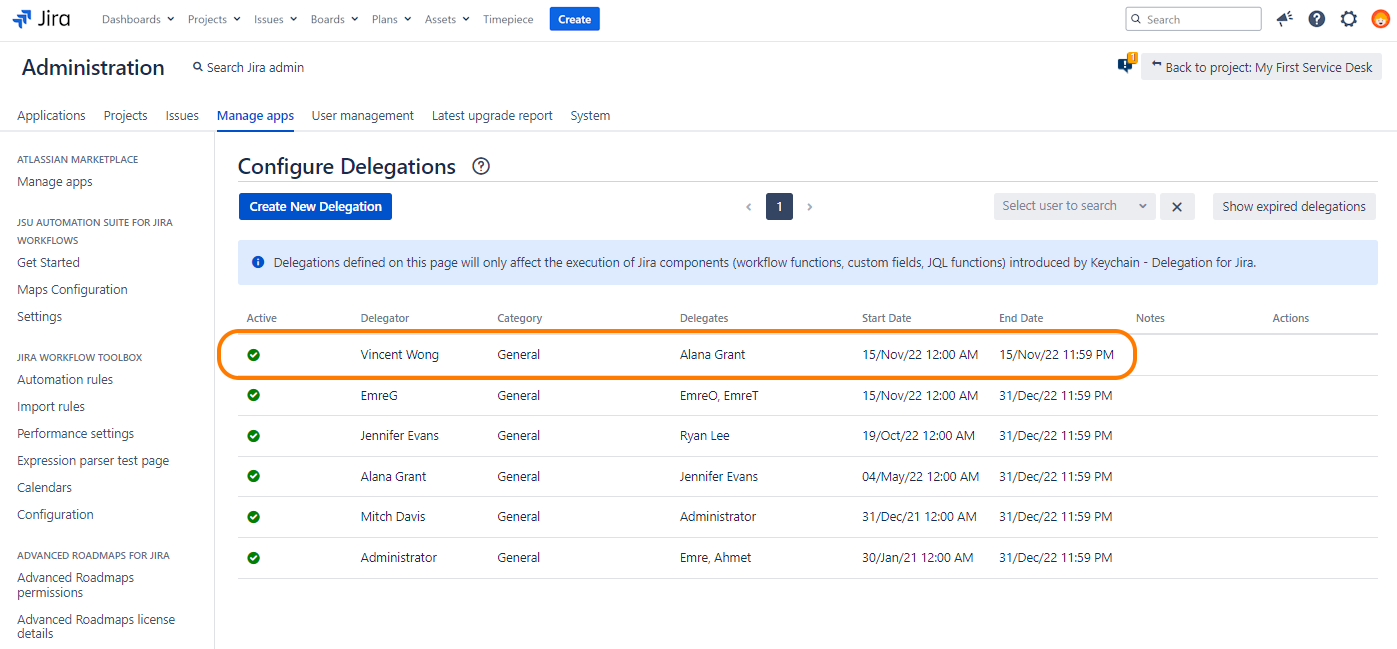Clear the user search with X button

click(x=1177, y=207)
